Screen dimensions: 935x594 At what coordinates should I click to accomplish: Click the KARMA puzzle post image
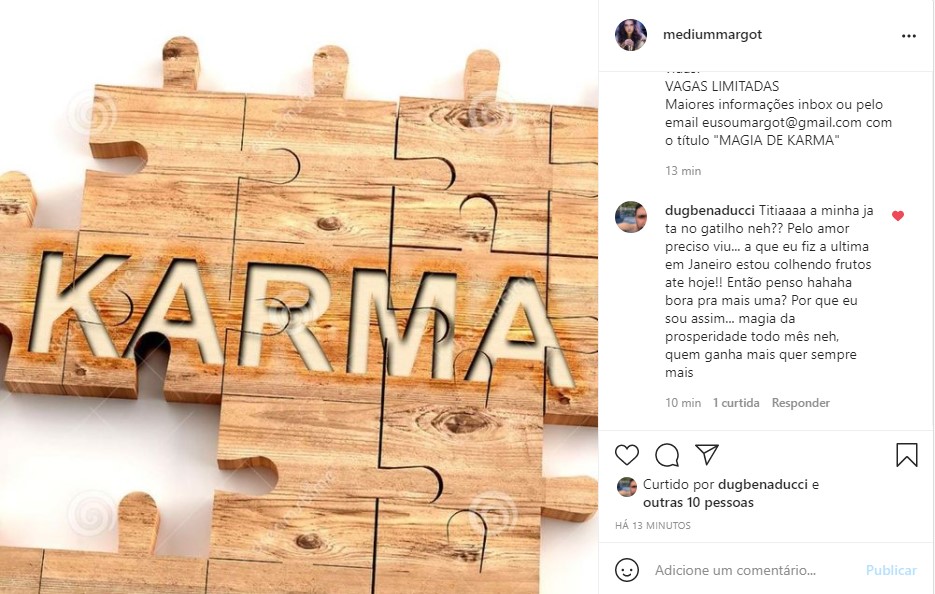[x=299, y=297]
